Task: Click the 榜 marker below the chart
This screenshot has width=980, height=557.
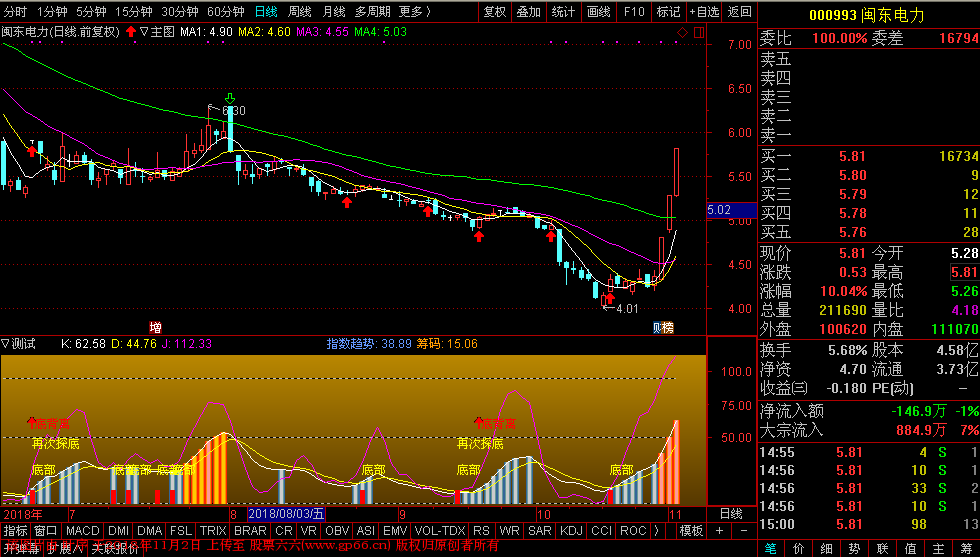Action: pos(668,328)
